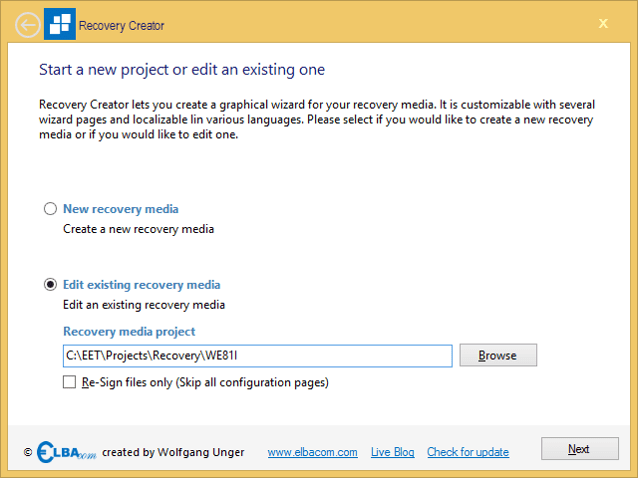This screenshot has height=478, width=638.
Task: Click the 'Recovery Creator' title text
Action: pyautogui.click(x=121, y=26)
